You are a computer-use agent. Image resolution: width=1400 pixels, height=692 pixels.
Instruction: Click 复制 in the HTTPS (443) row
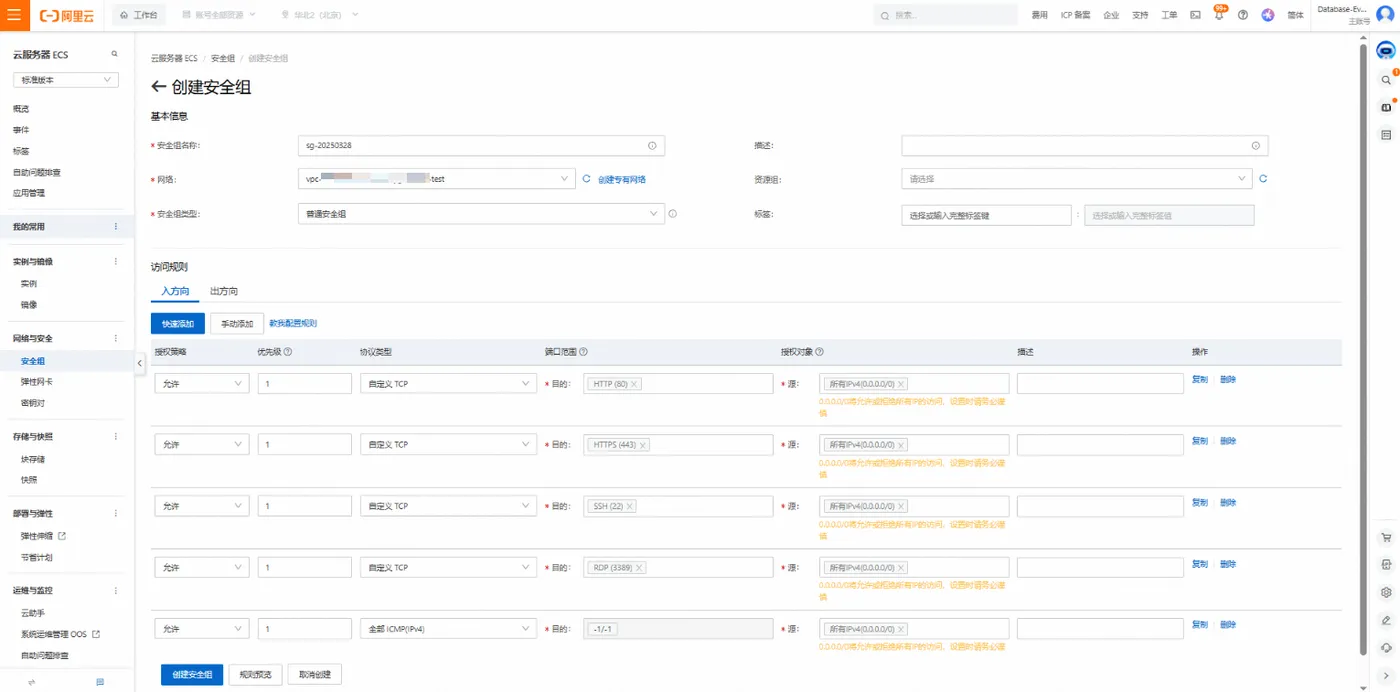click(1200, 441)
